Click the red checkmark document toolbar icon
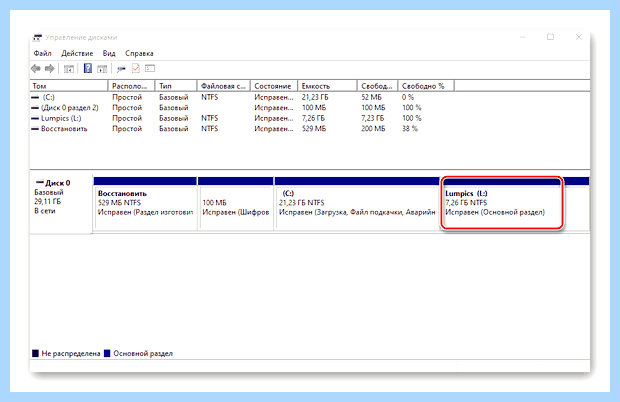The height and width of the screenshot is (402, 620). pyautogui.click(x=136, y=69)
